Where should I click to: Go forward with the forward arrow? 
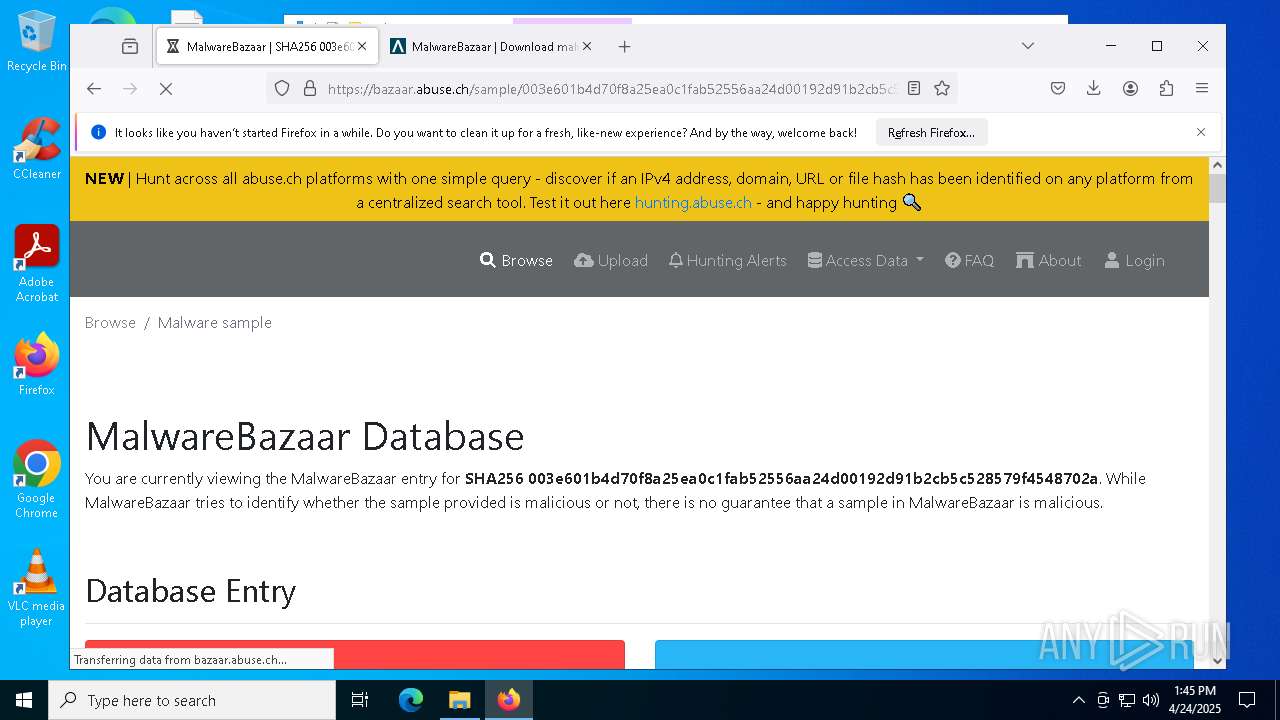130,89
